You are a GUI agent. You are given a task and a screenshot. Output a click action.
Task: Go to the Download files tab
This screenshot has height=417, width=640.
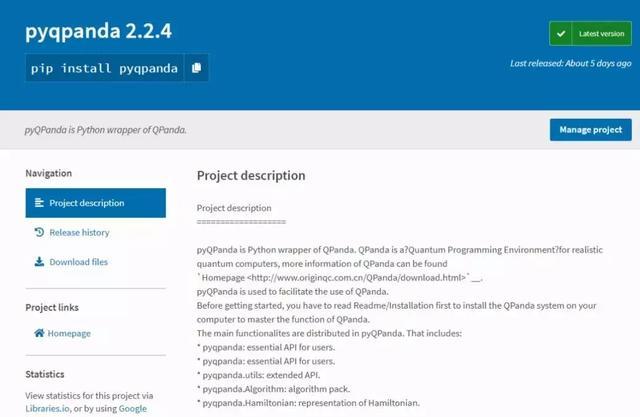point(78,262)
